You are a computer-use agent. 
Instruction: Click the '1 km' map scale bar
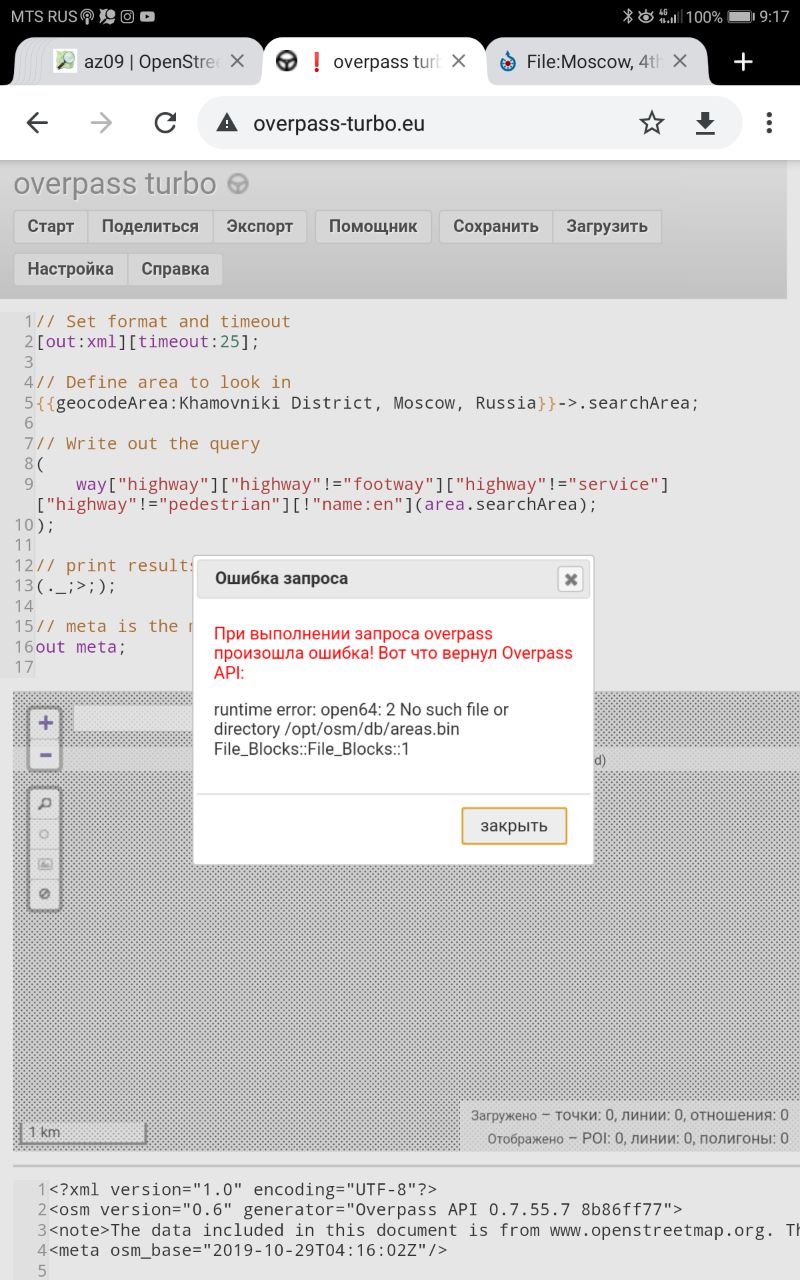pyautogui.click(x=84, y=1133)
